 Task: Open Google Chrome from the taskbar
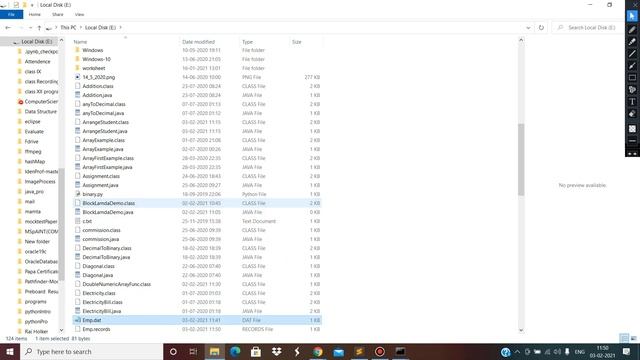[318, 351]
